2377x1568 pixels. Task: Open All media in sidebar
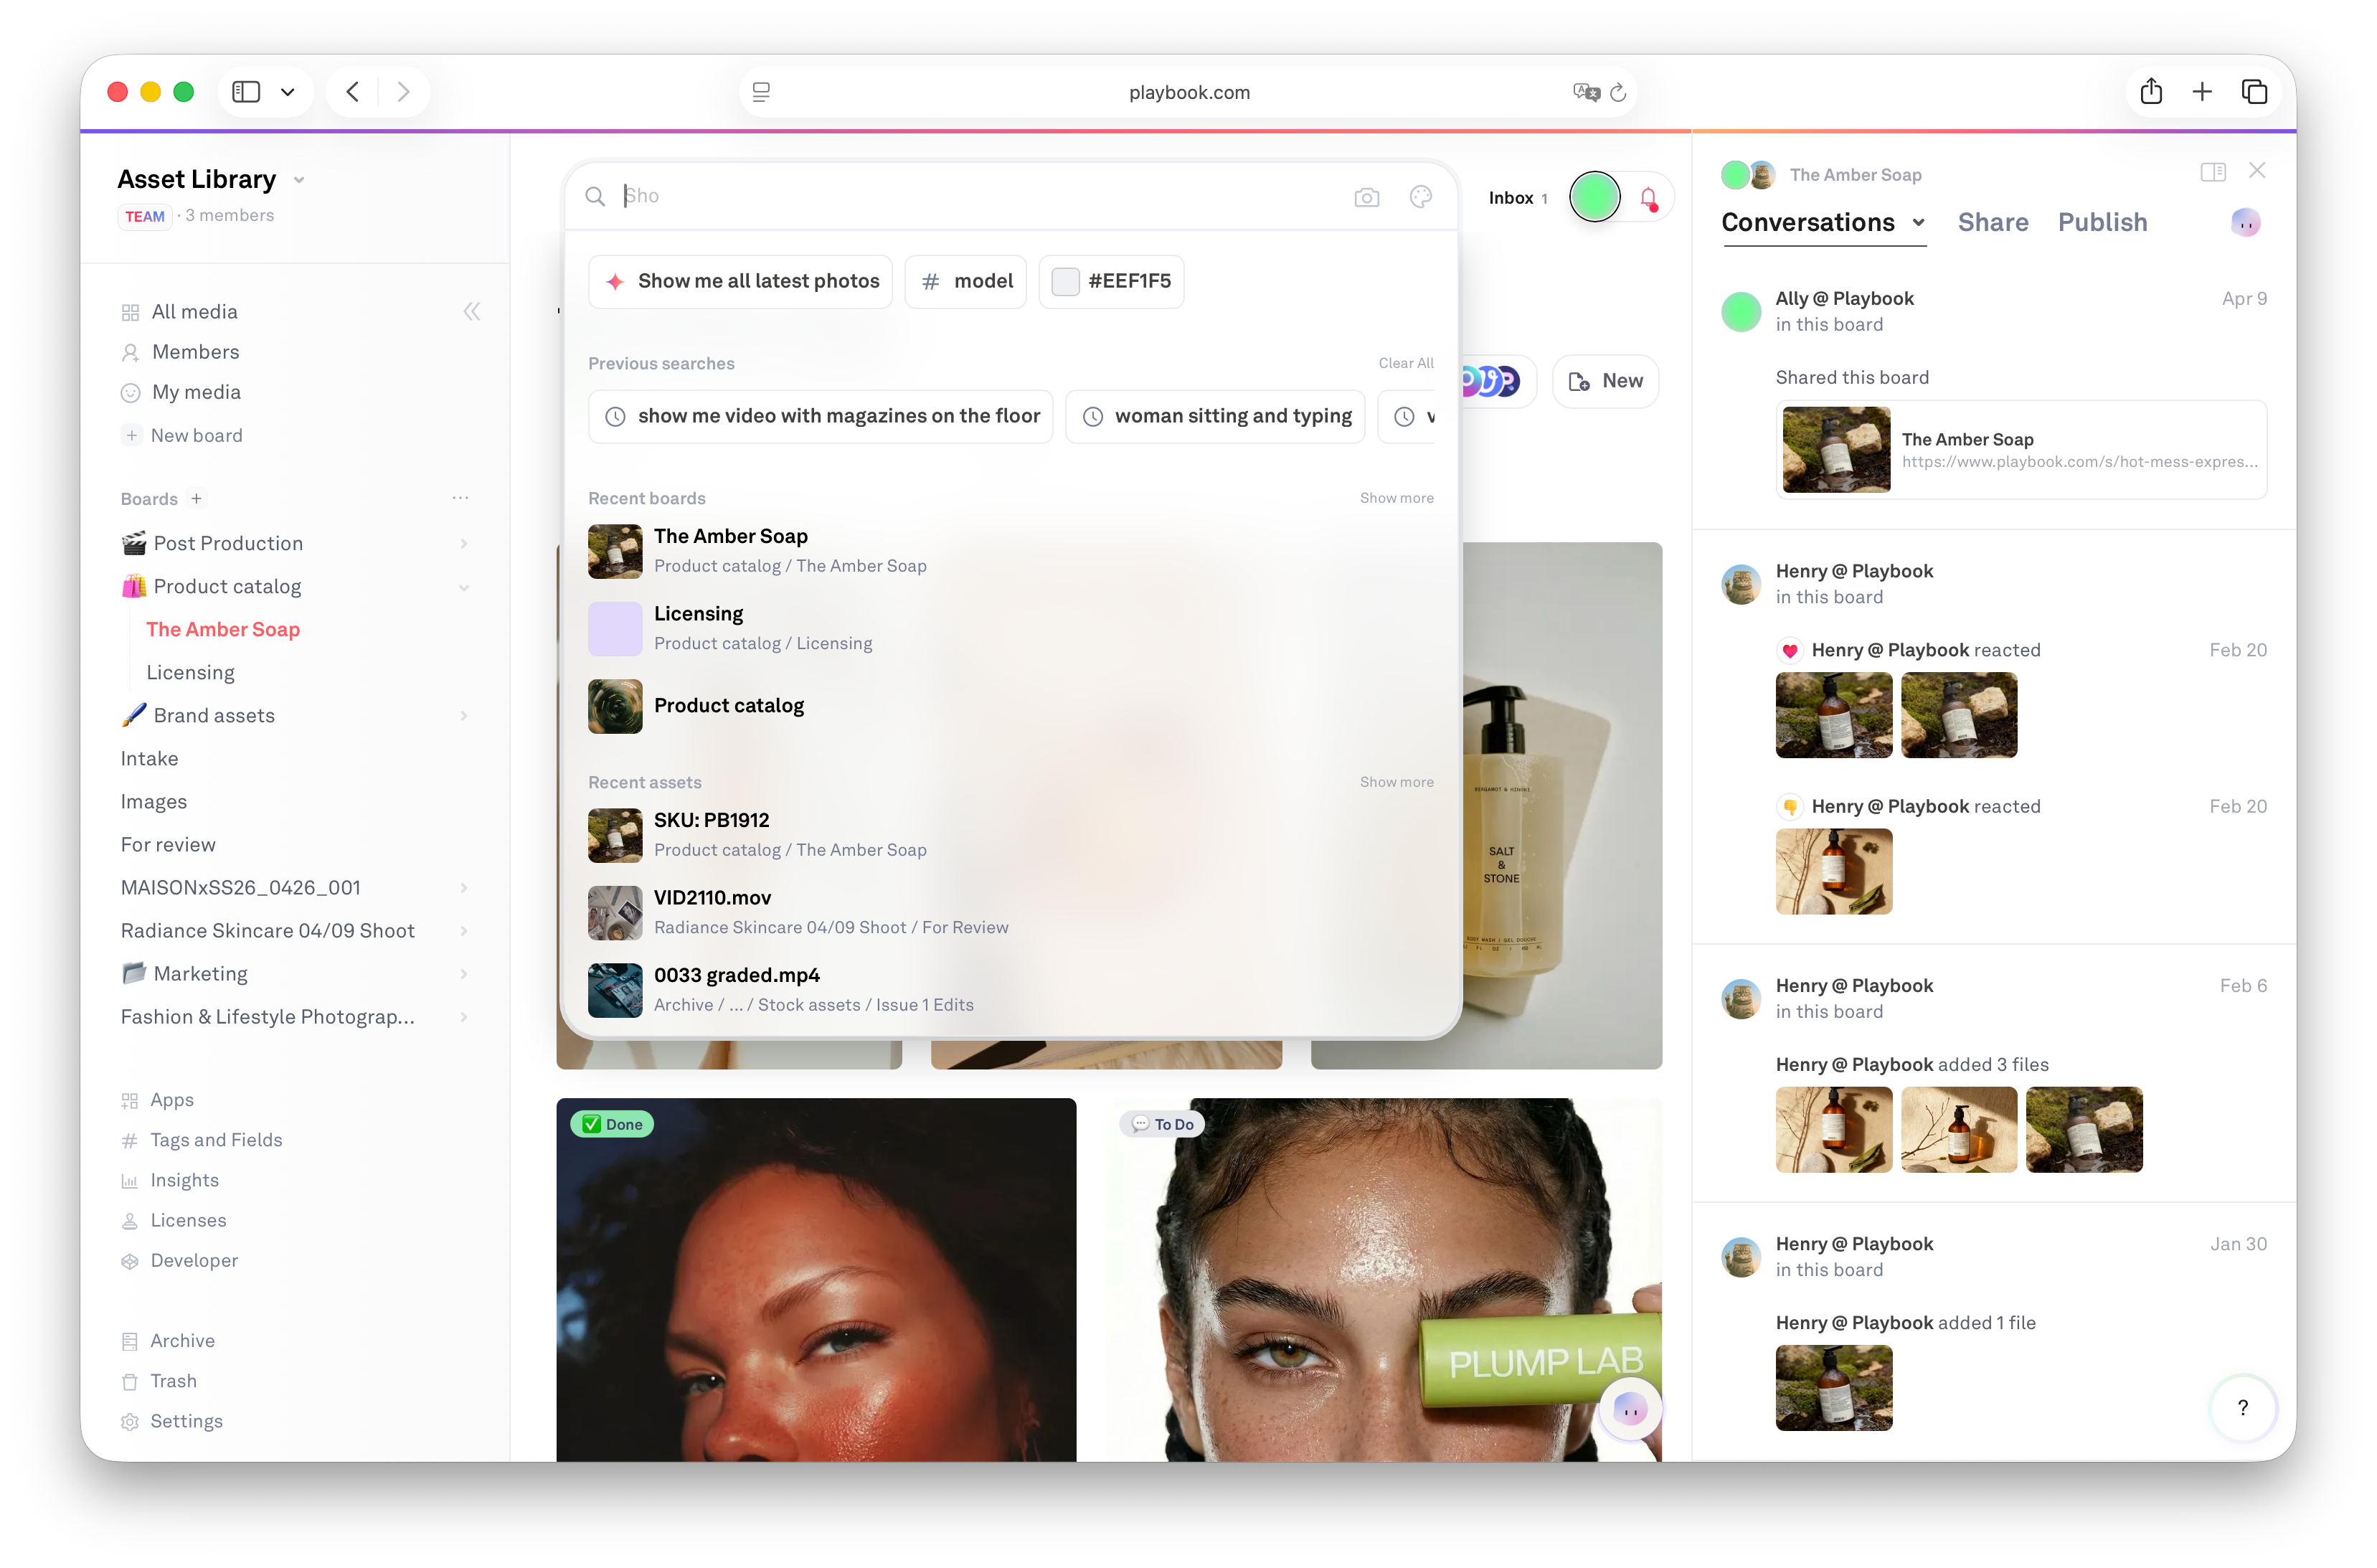pyautogui.click(x=194, y=312)
